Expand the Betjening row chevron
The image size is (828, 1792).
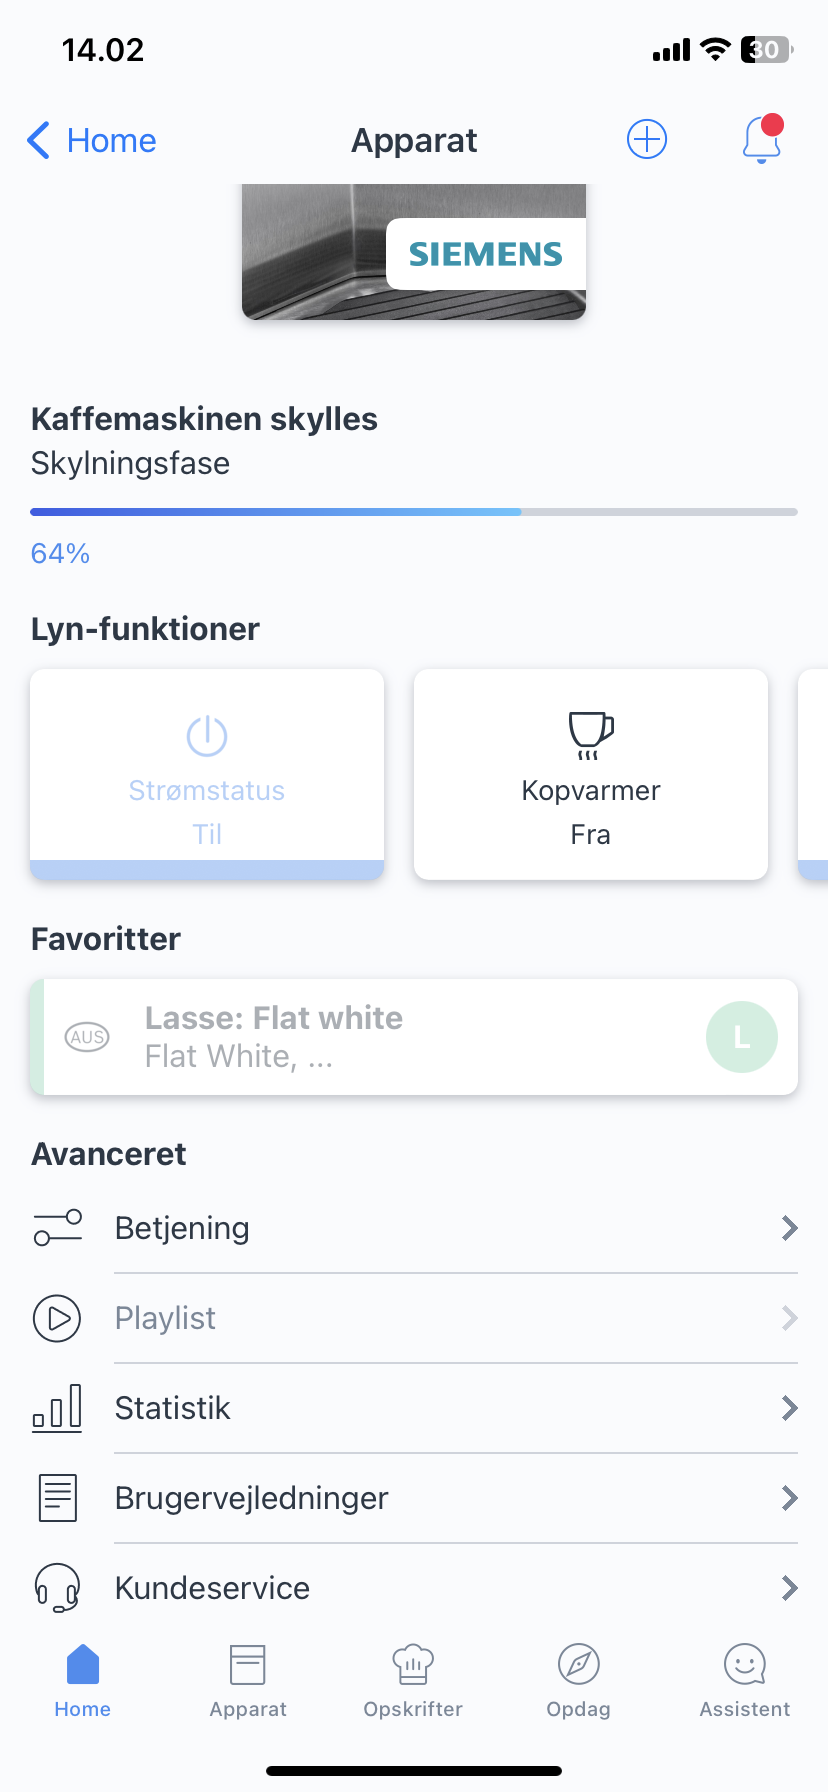[x=789, y=1228]
